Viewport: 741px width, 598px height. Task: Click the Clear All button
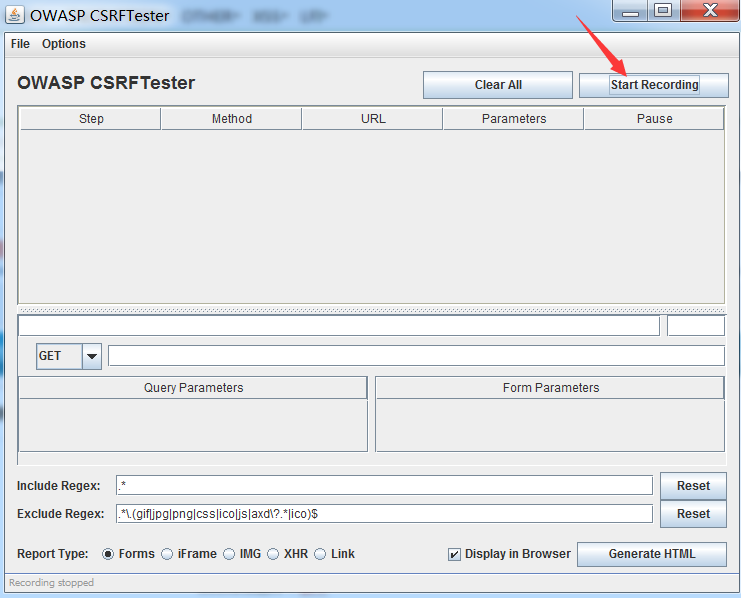click(x=498, y=85)
